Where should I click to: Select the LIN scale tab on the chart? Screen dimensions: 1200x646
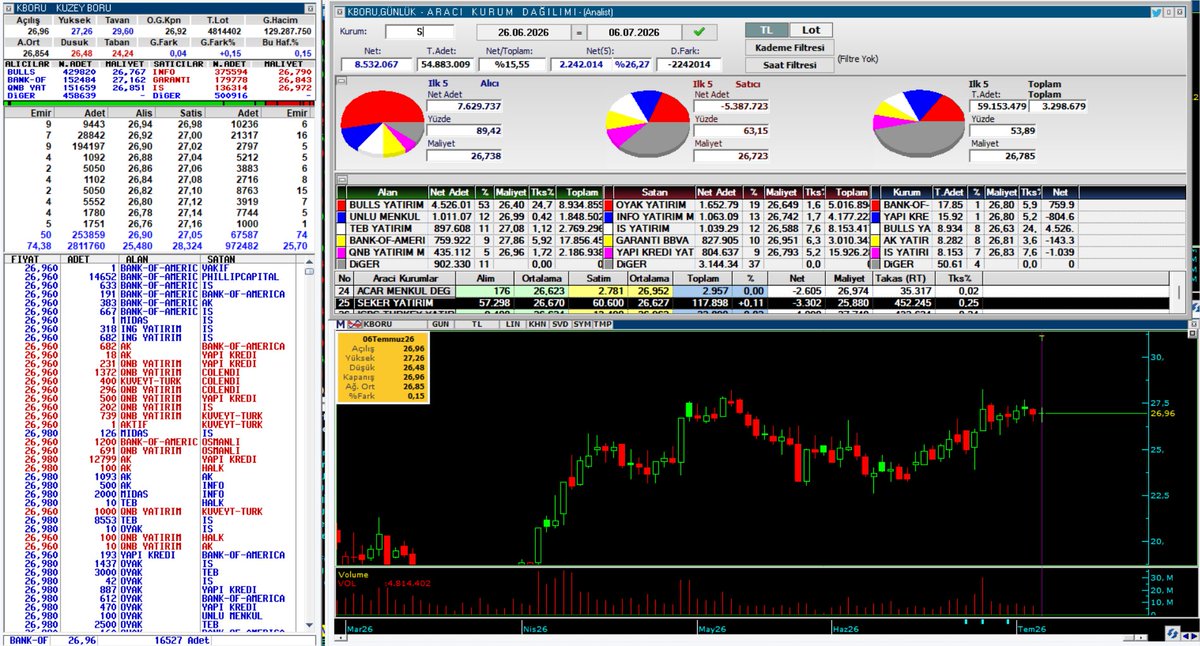pos(513,324)
